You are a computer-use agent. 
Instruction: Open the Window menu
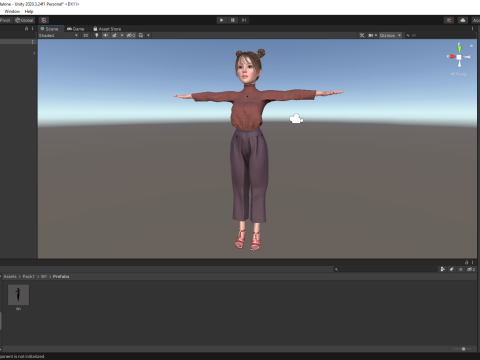coord(12,11)
